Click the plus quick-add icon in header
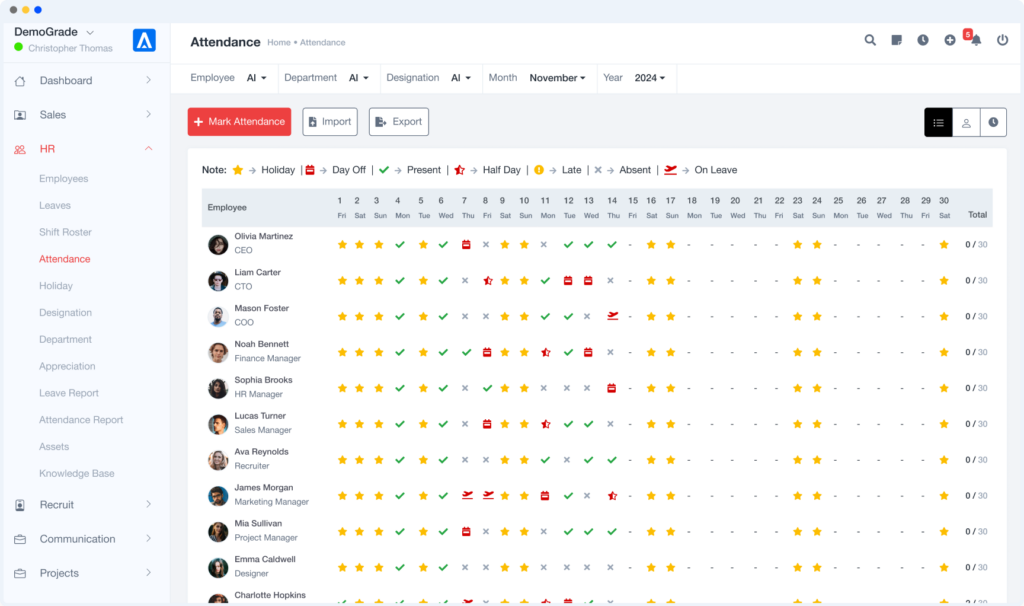The height and width of the screenshot is (606, 1024). click(950, 40)
